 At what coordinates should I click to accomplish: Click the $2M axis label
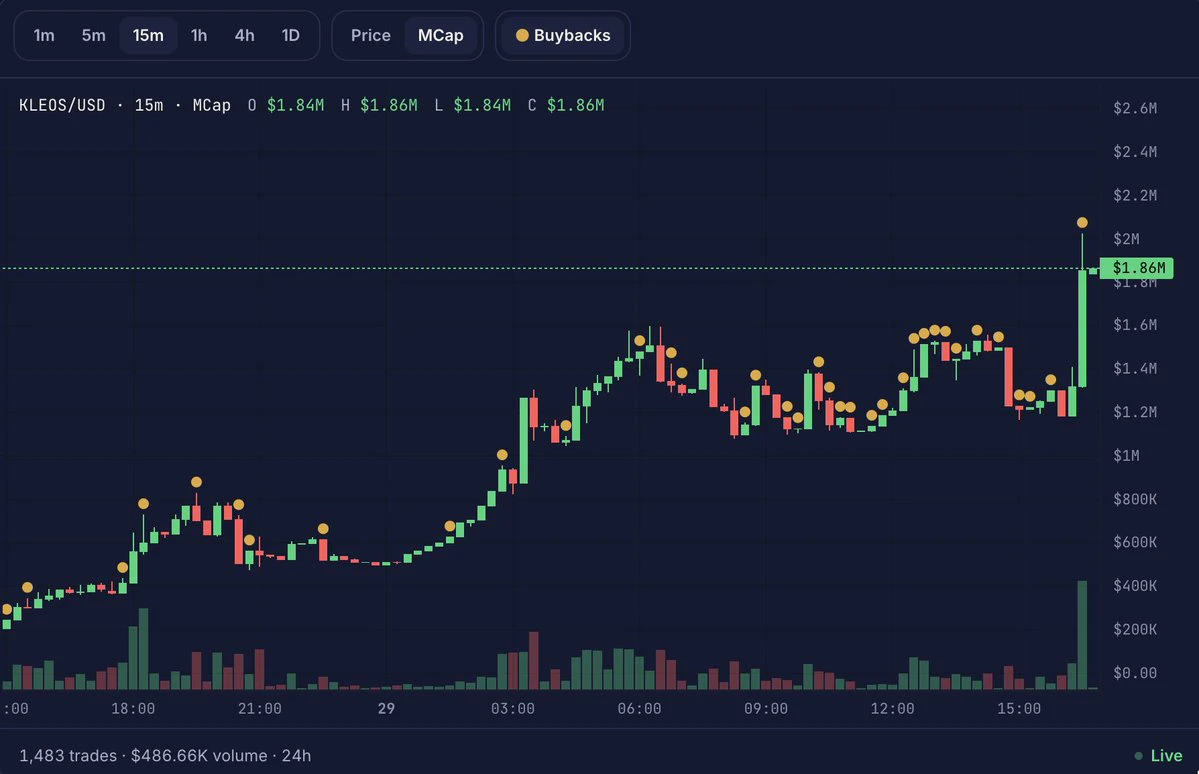coord(1126,239)
